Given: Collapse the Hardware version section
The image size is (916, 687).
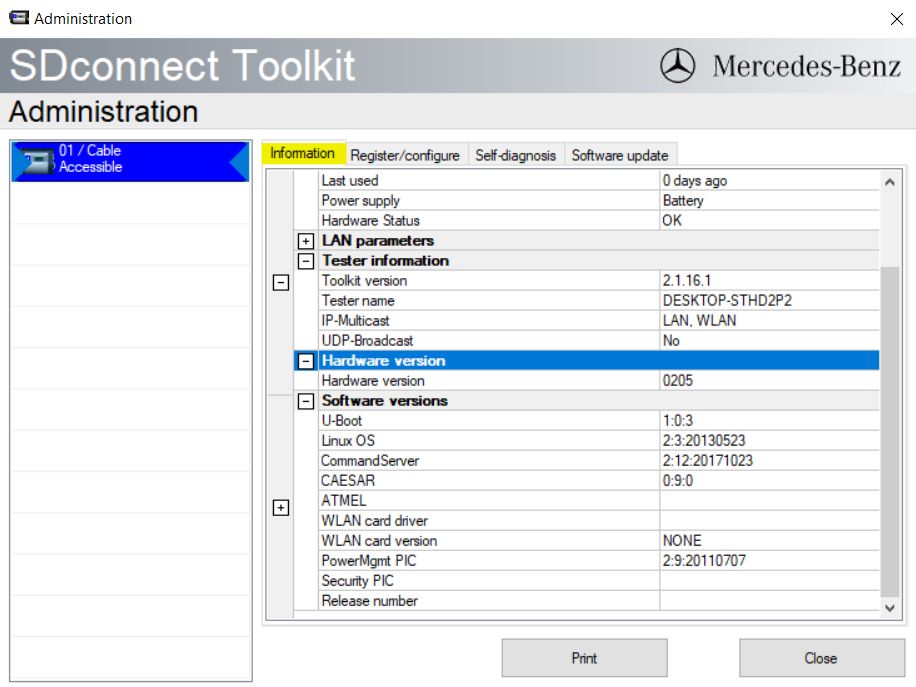Looking at the screenshot, I should [306, 361].
